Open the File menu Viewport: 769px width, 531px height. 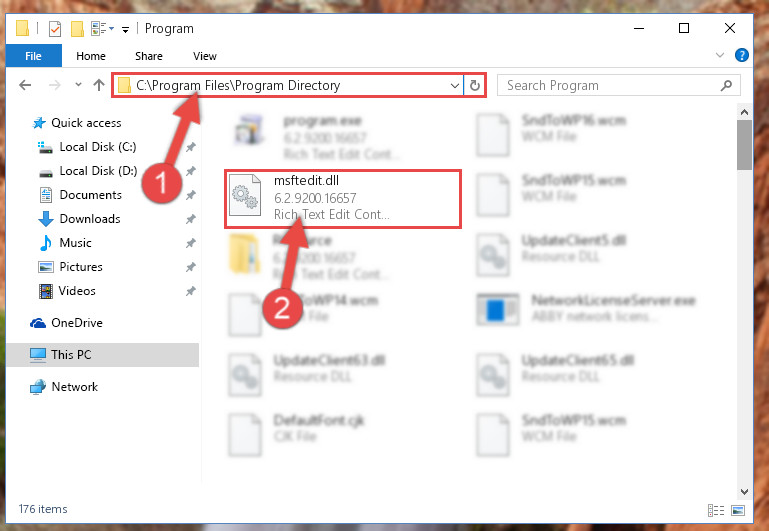(33, 56)
